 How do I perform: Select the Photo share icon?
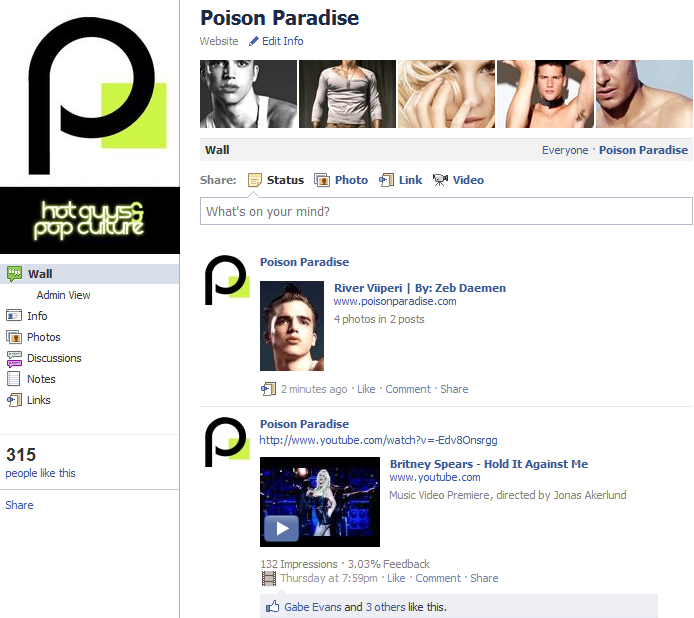pyautogui.click(x=322, y=180)
